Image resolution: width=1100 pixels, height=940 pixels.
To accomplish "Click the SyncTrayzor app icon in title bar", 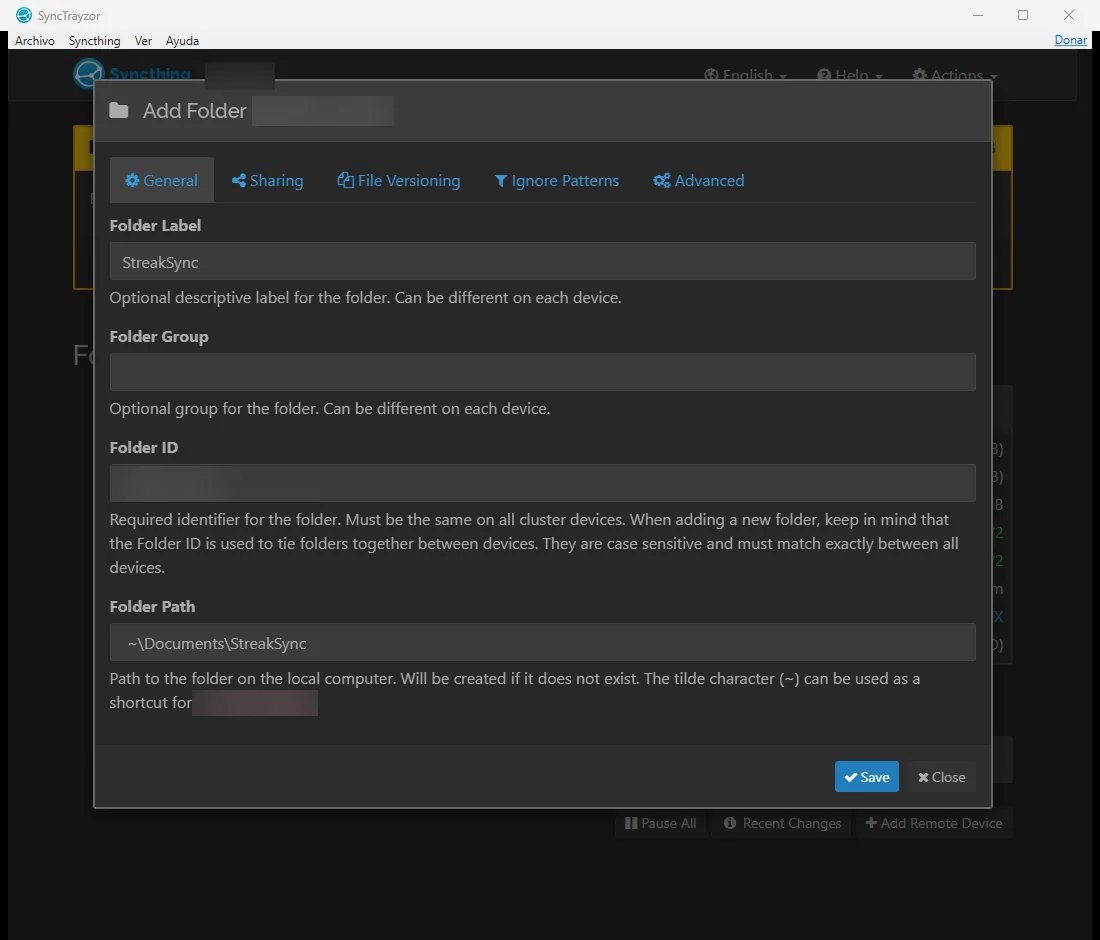I will (24, 15).
